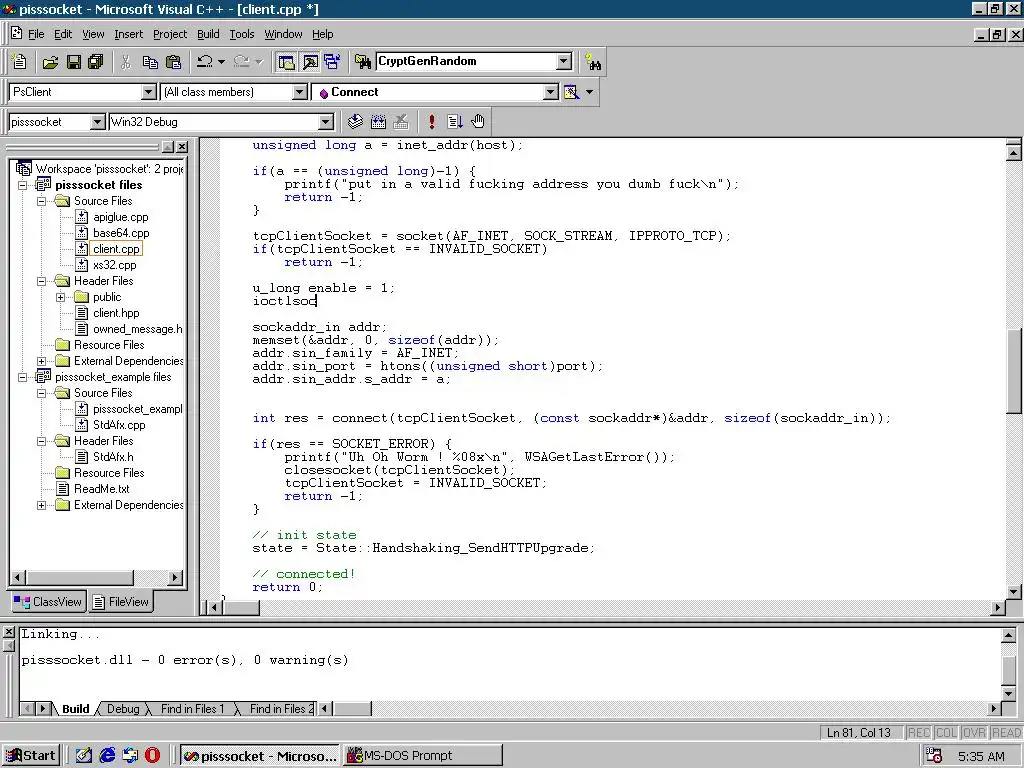Switch to the ClassView tab
Screen dimensions: 1024x768
click(48, 601)
